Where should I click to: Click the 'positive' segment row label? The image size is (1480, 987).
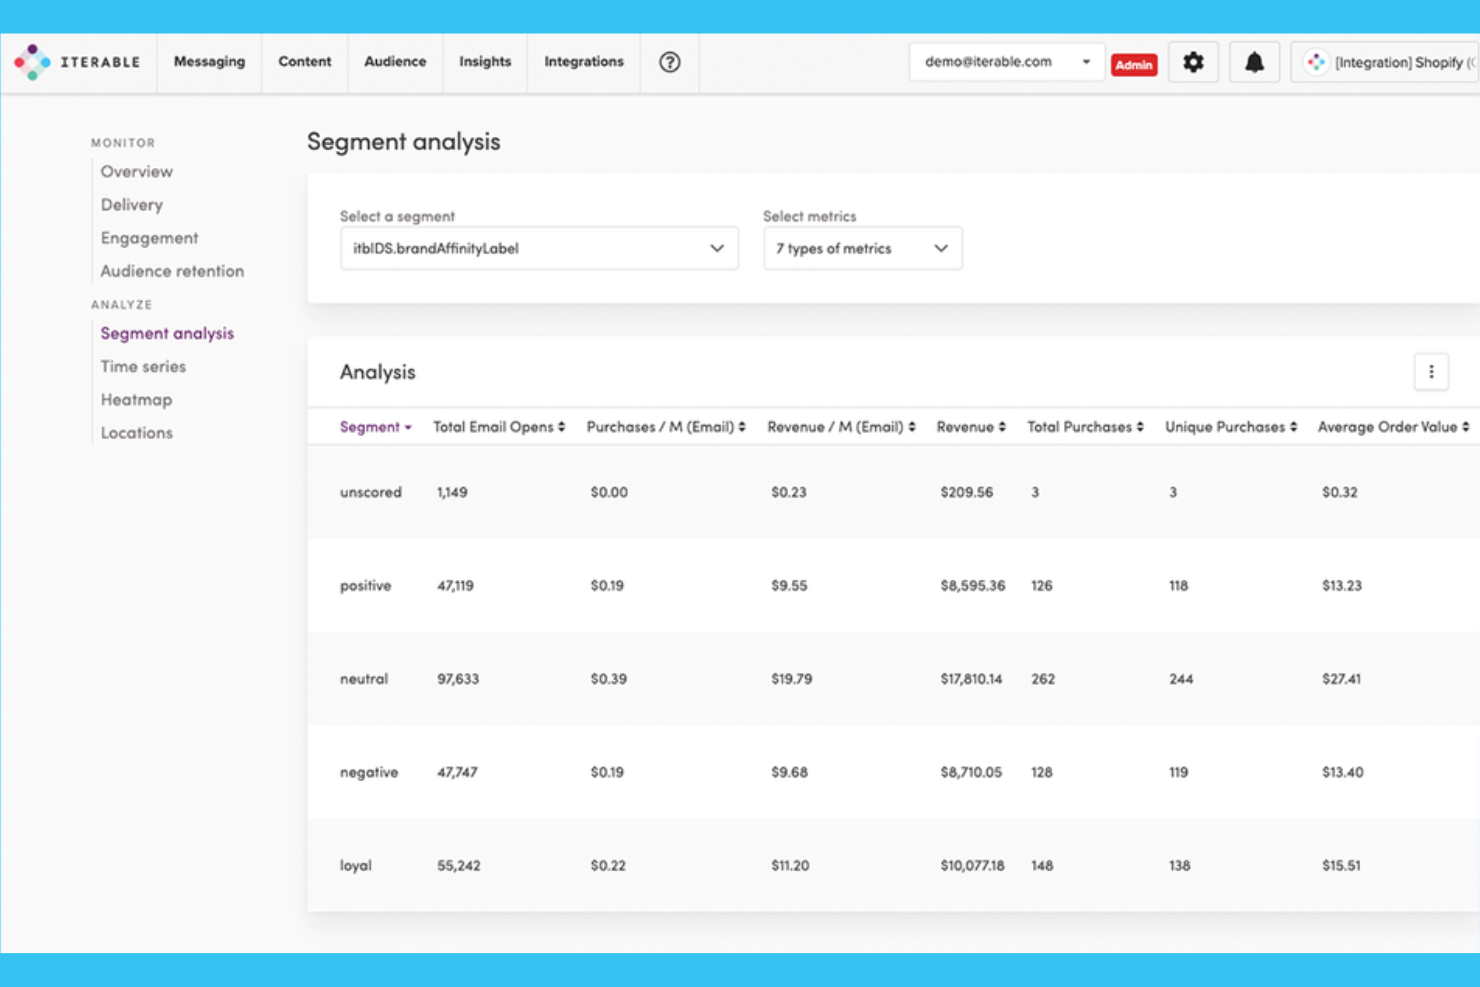point(365,586)
